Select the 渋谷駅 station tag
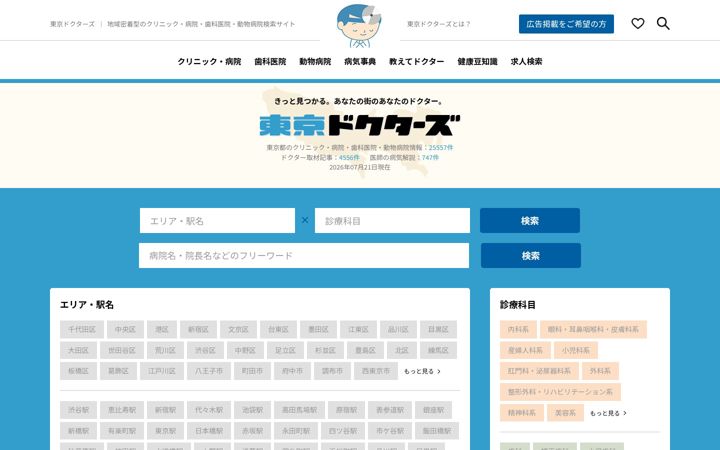The height and width of the screenshot is (450, 720). tap(79, 410)
